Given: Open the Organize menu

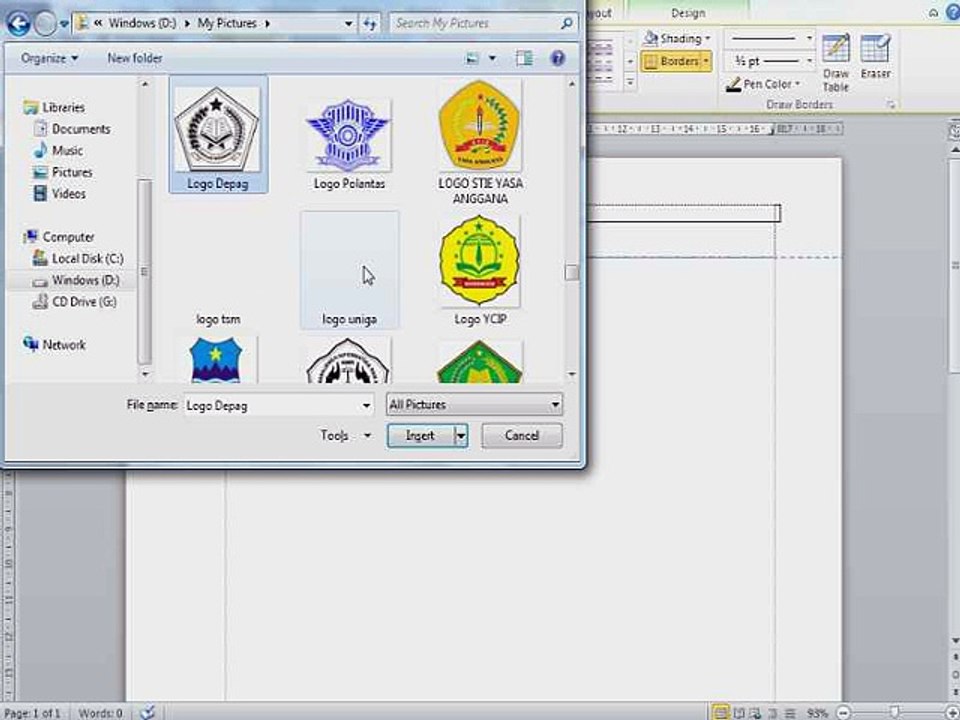Looking at the screenshot, I should [50, 58].
